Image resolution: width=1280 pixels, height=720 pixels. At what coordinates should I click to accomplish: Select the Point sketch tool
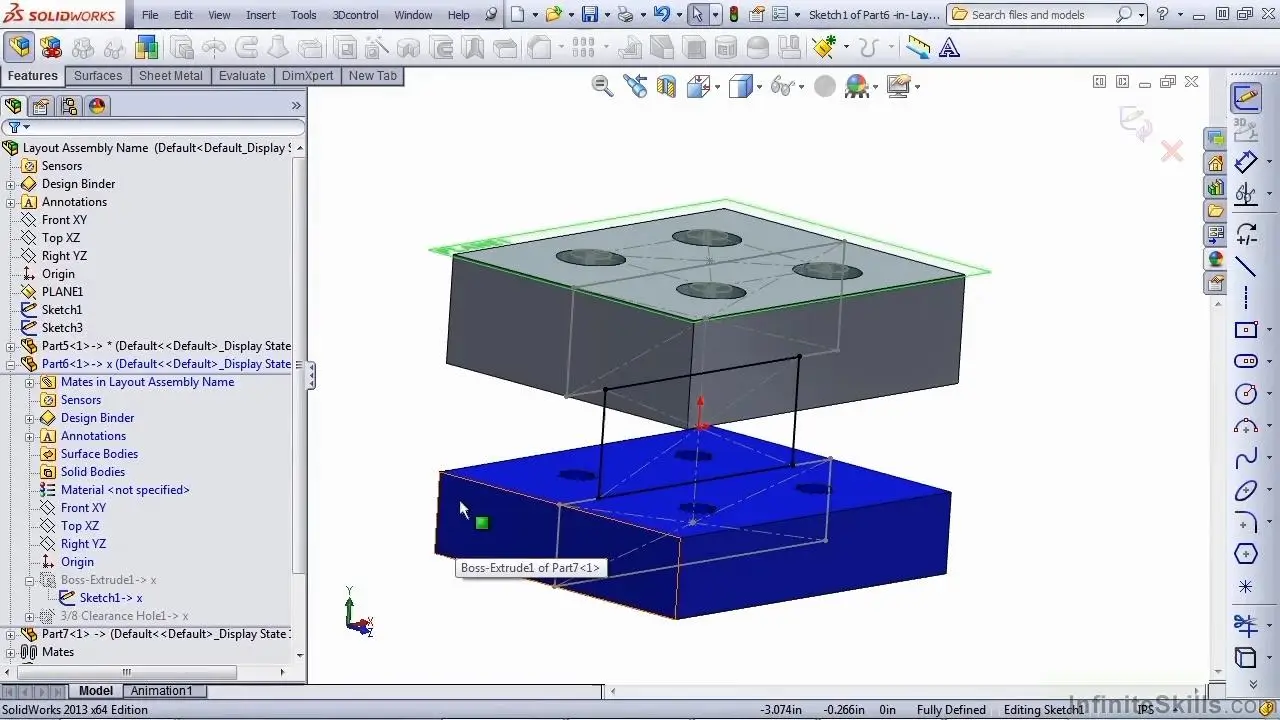pyautogui.click(x=1245, y=587)
